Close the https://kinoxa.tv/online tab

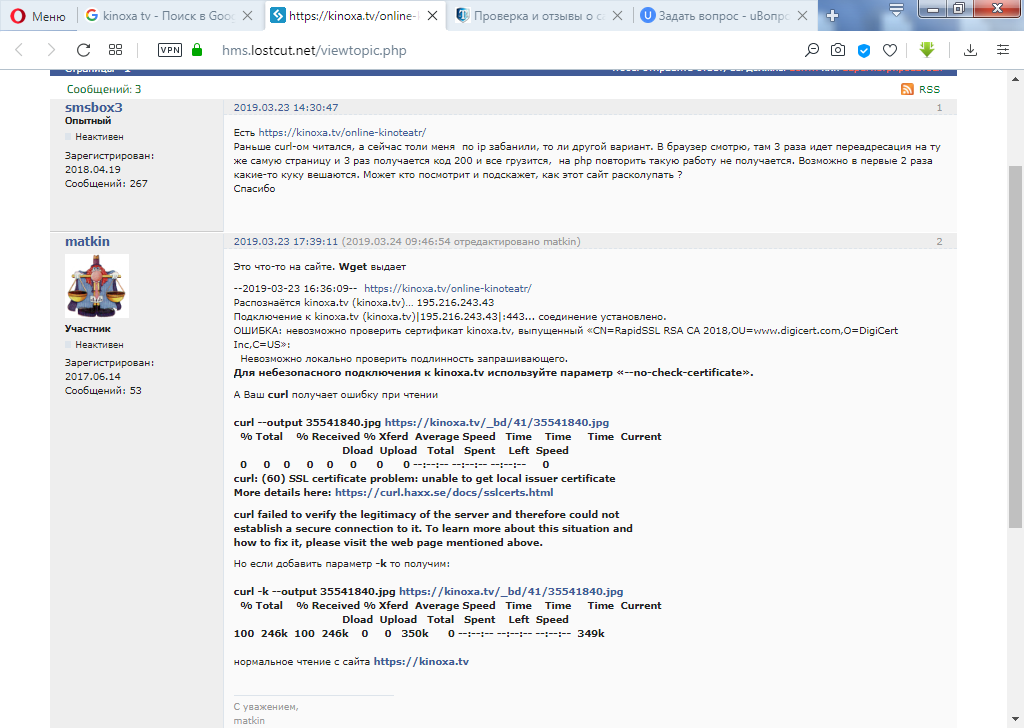[432, 16]
